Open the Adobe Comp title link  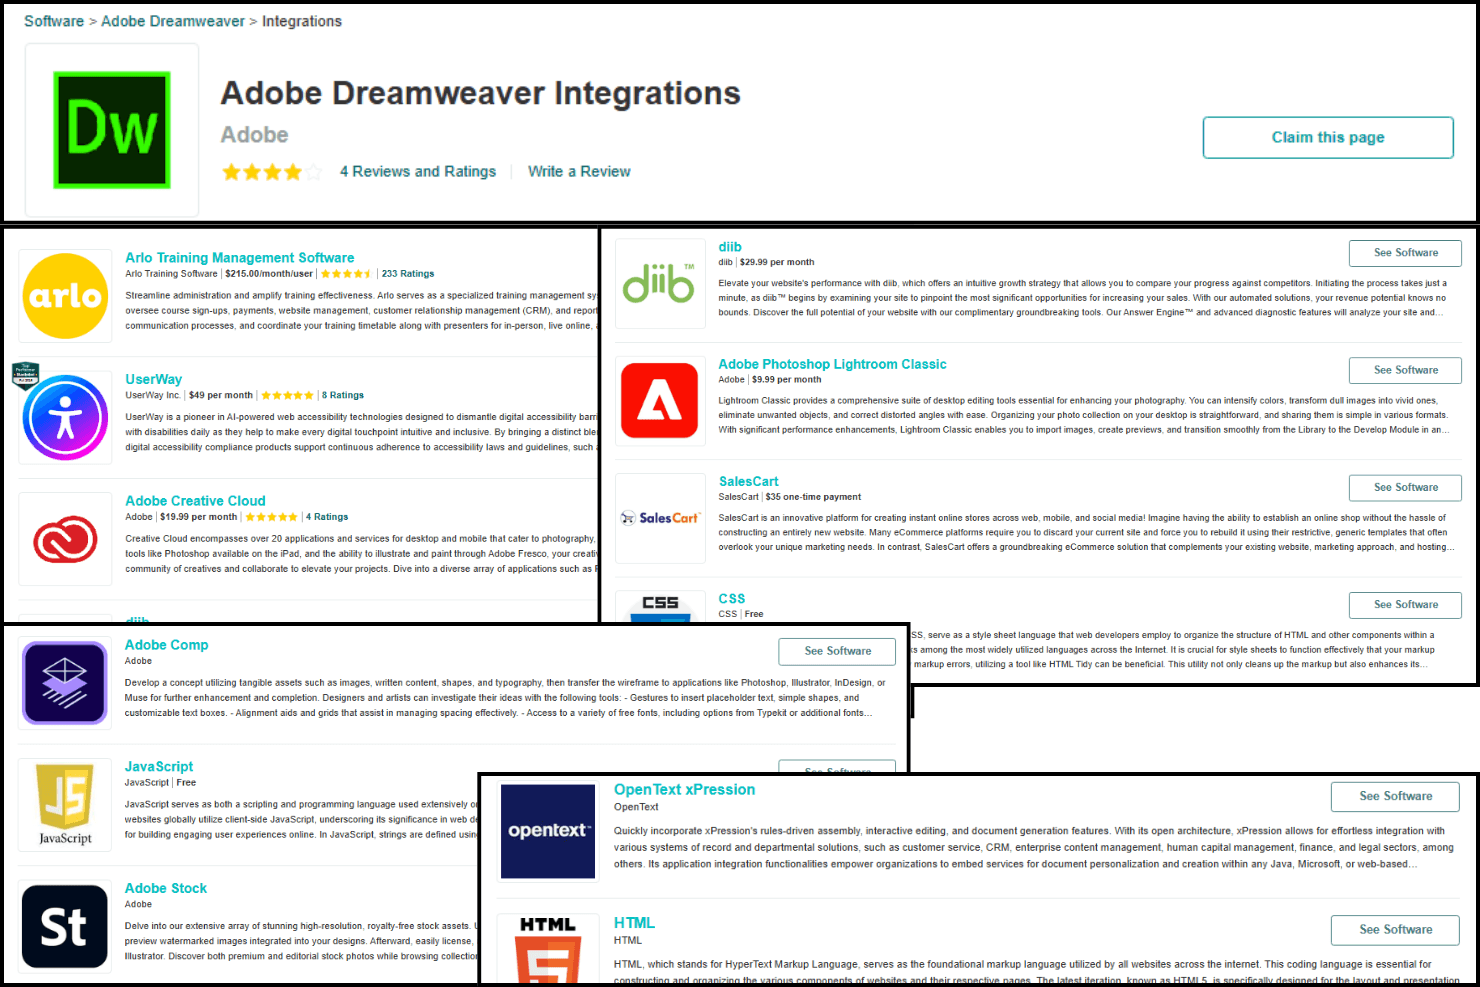166,645
